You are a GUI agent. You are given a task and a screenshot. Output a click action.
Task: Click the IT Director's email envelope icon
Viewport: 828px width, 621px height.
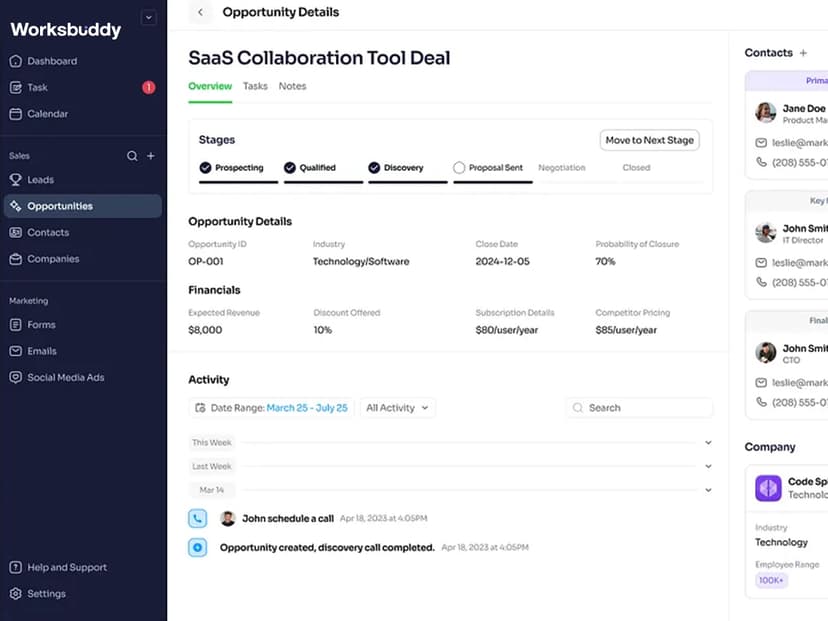(761, 262)
